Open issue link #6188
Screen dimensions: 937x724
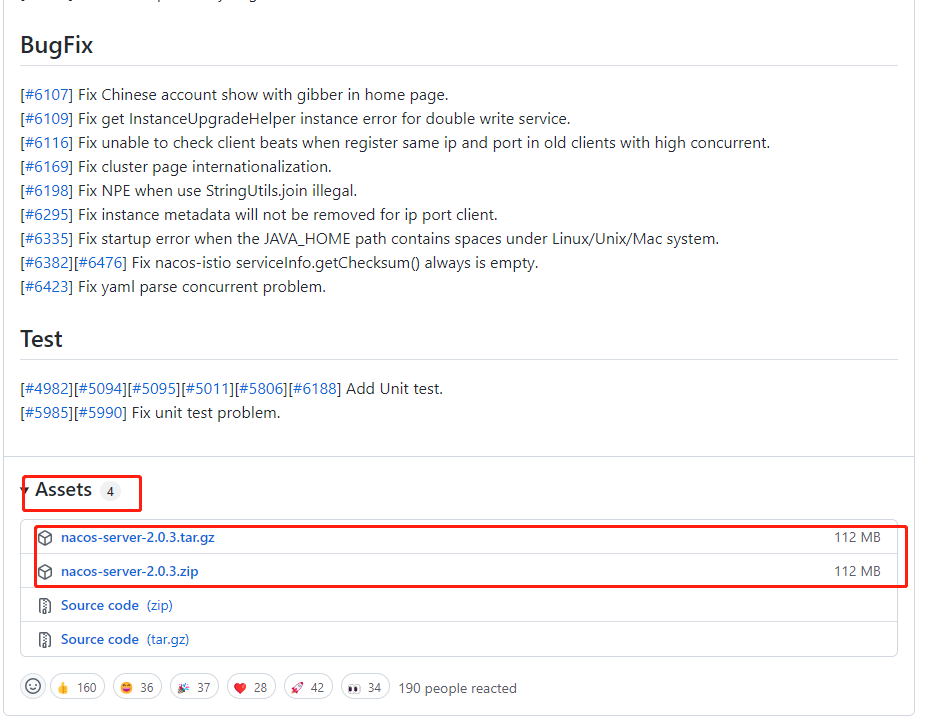[315, 389]
